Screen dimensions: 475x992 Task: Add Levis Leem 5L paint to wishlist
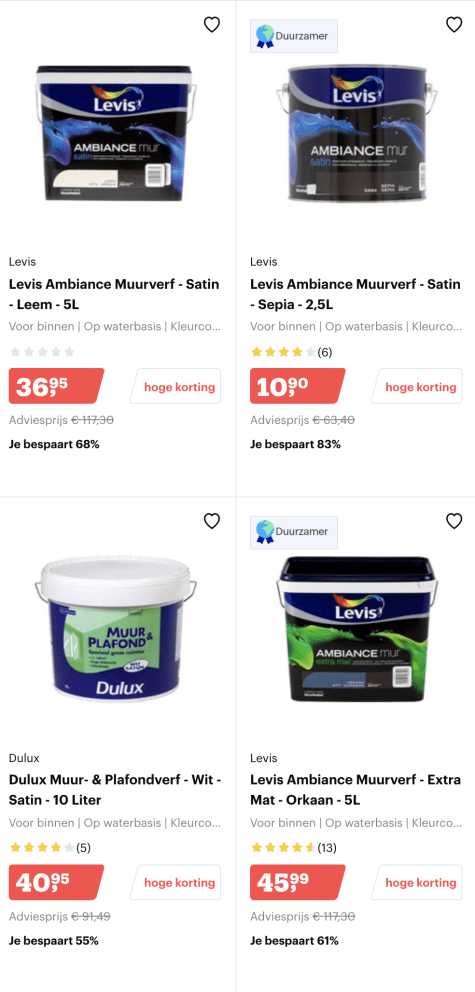tap(211, 25)
